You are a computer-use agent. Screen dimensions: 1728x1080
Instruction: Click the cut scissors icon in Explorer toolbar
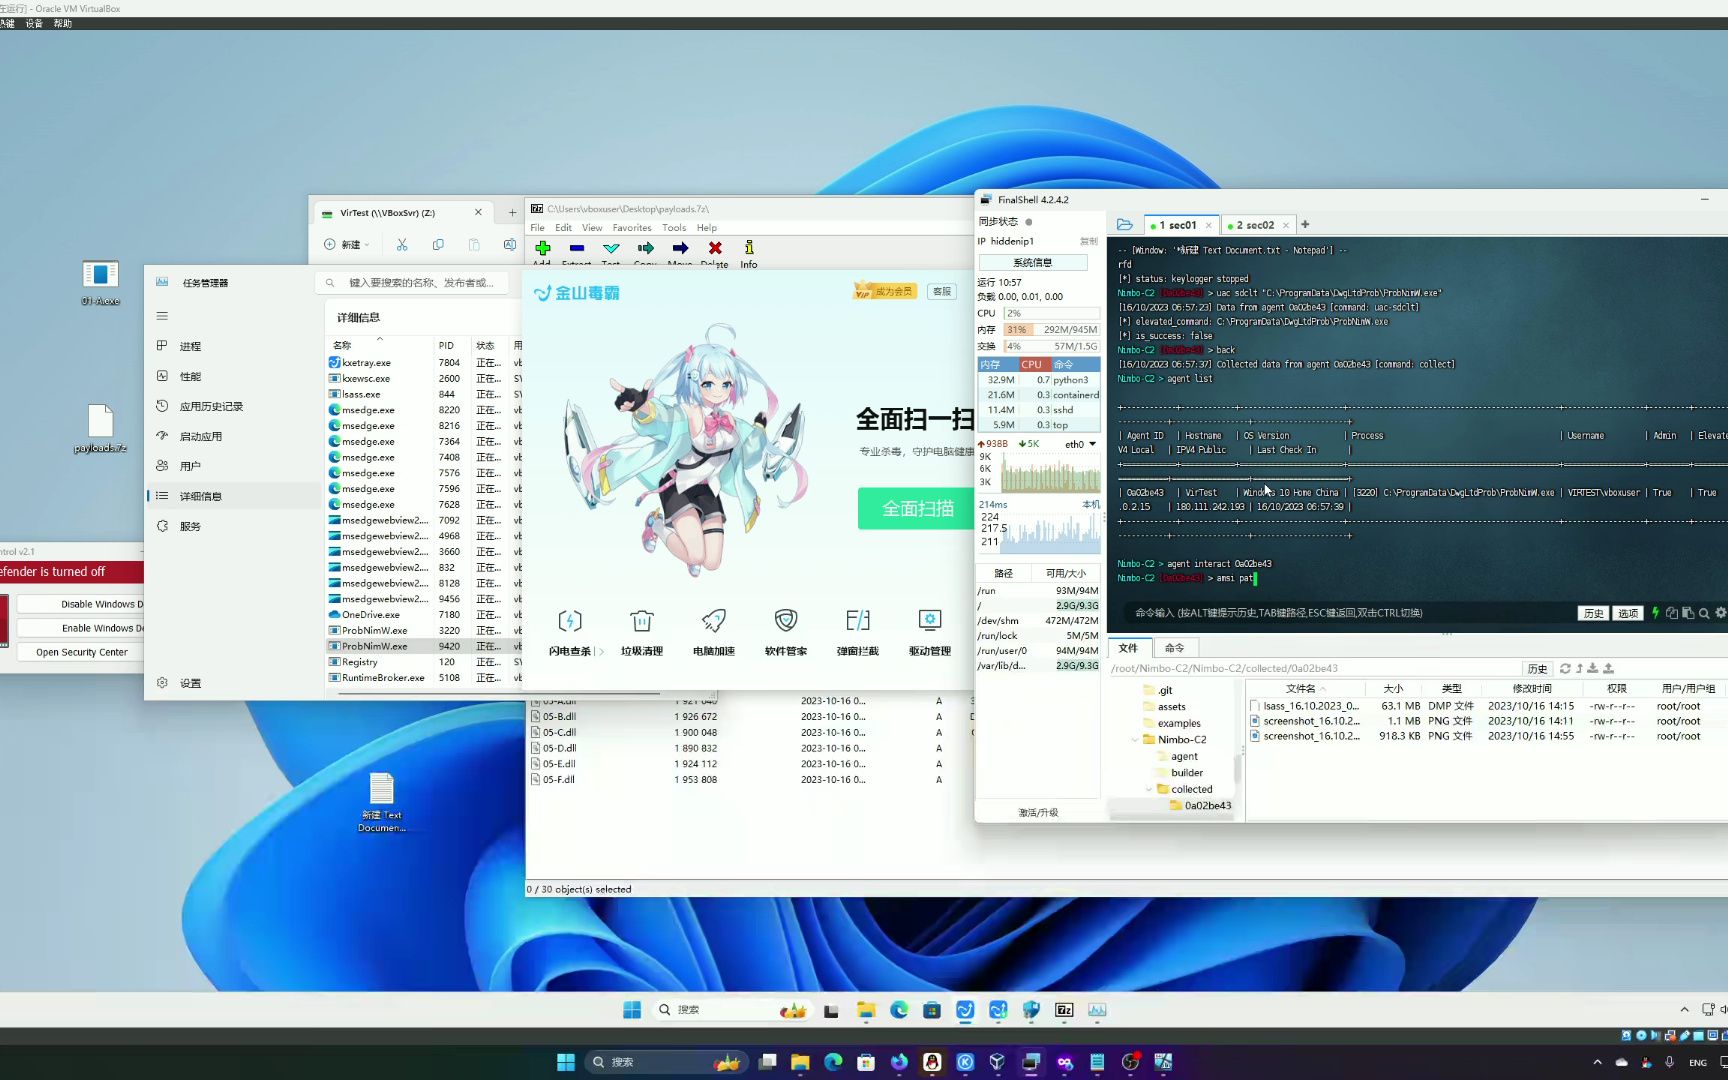(402, 244)
